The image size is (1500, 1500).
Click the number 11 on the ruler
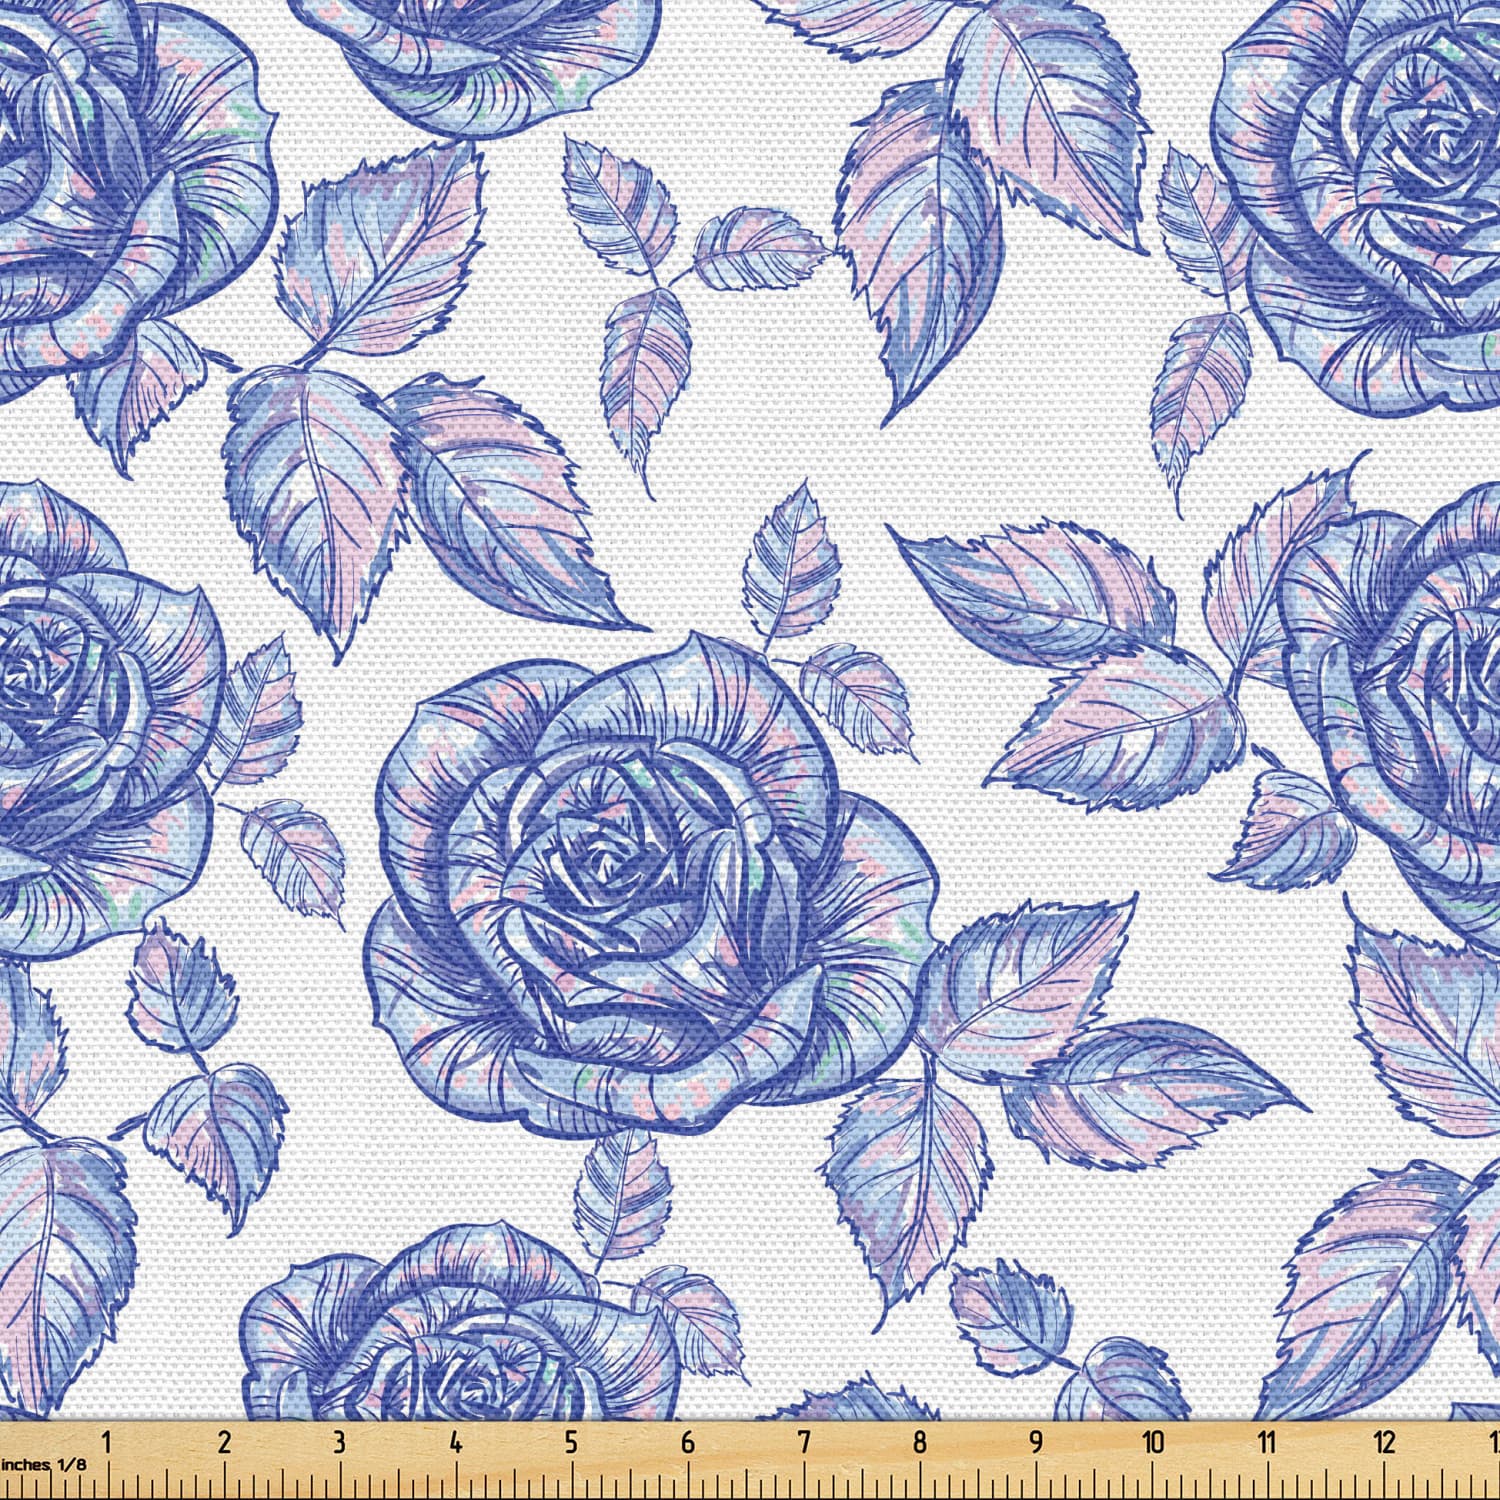tap(1267, 1442)
